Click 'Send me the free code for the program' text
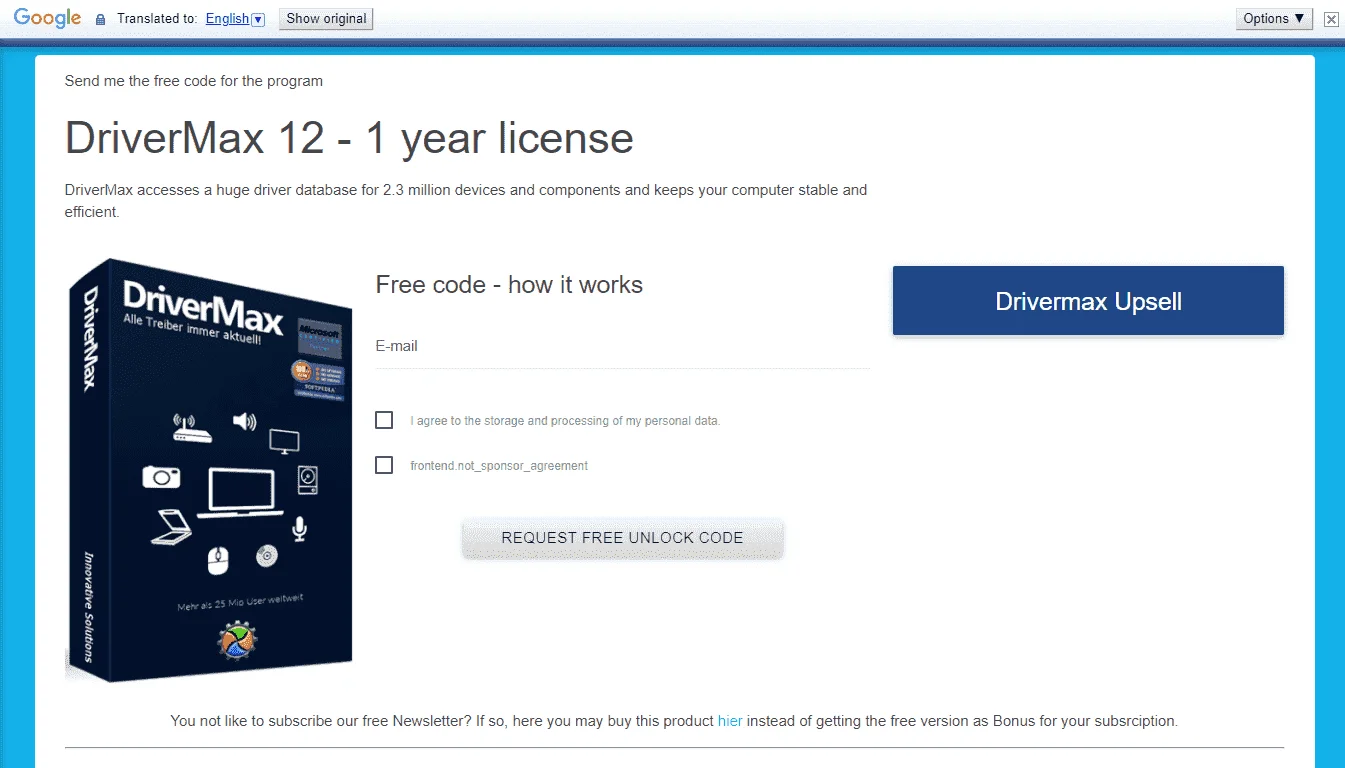Viewport: 1345px width, 768px height. [194, 81]
